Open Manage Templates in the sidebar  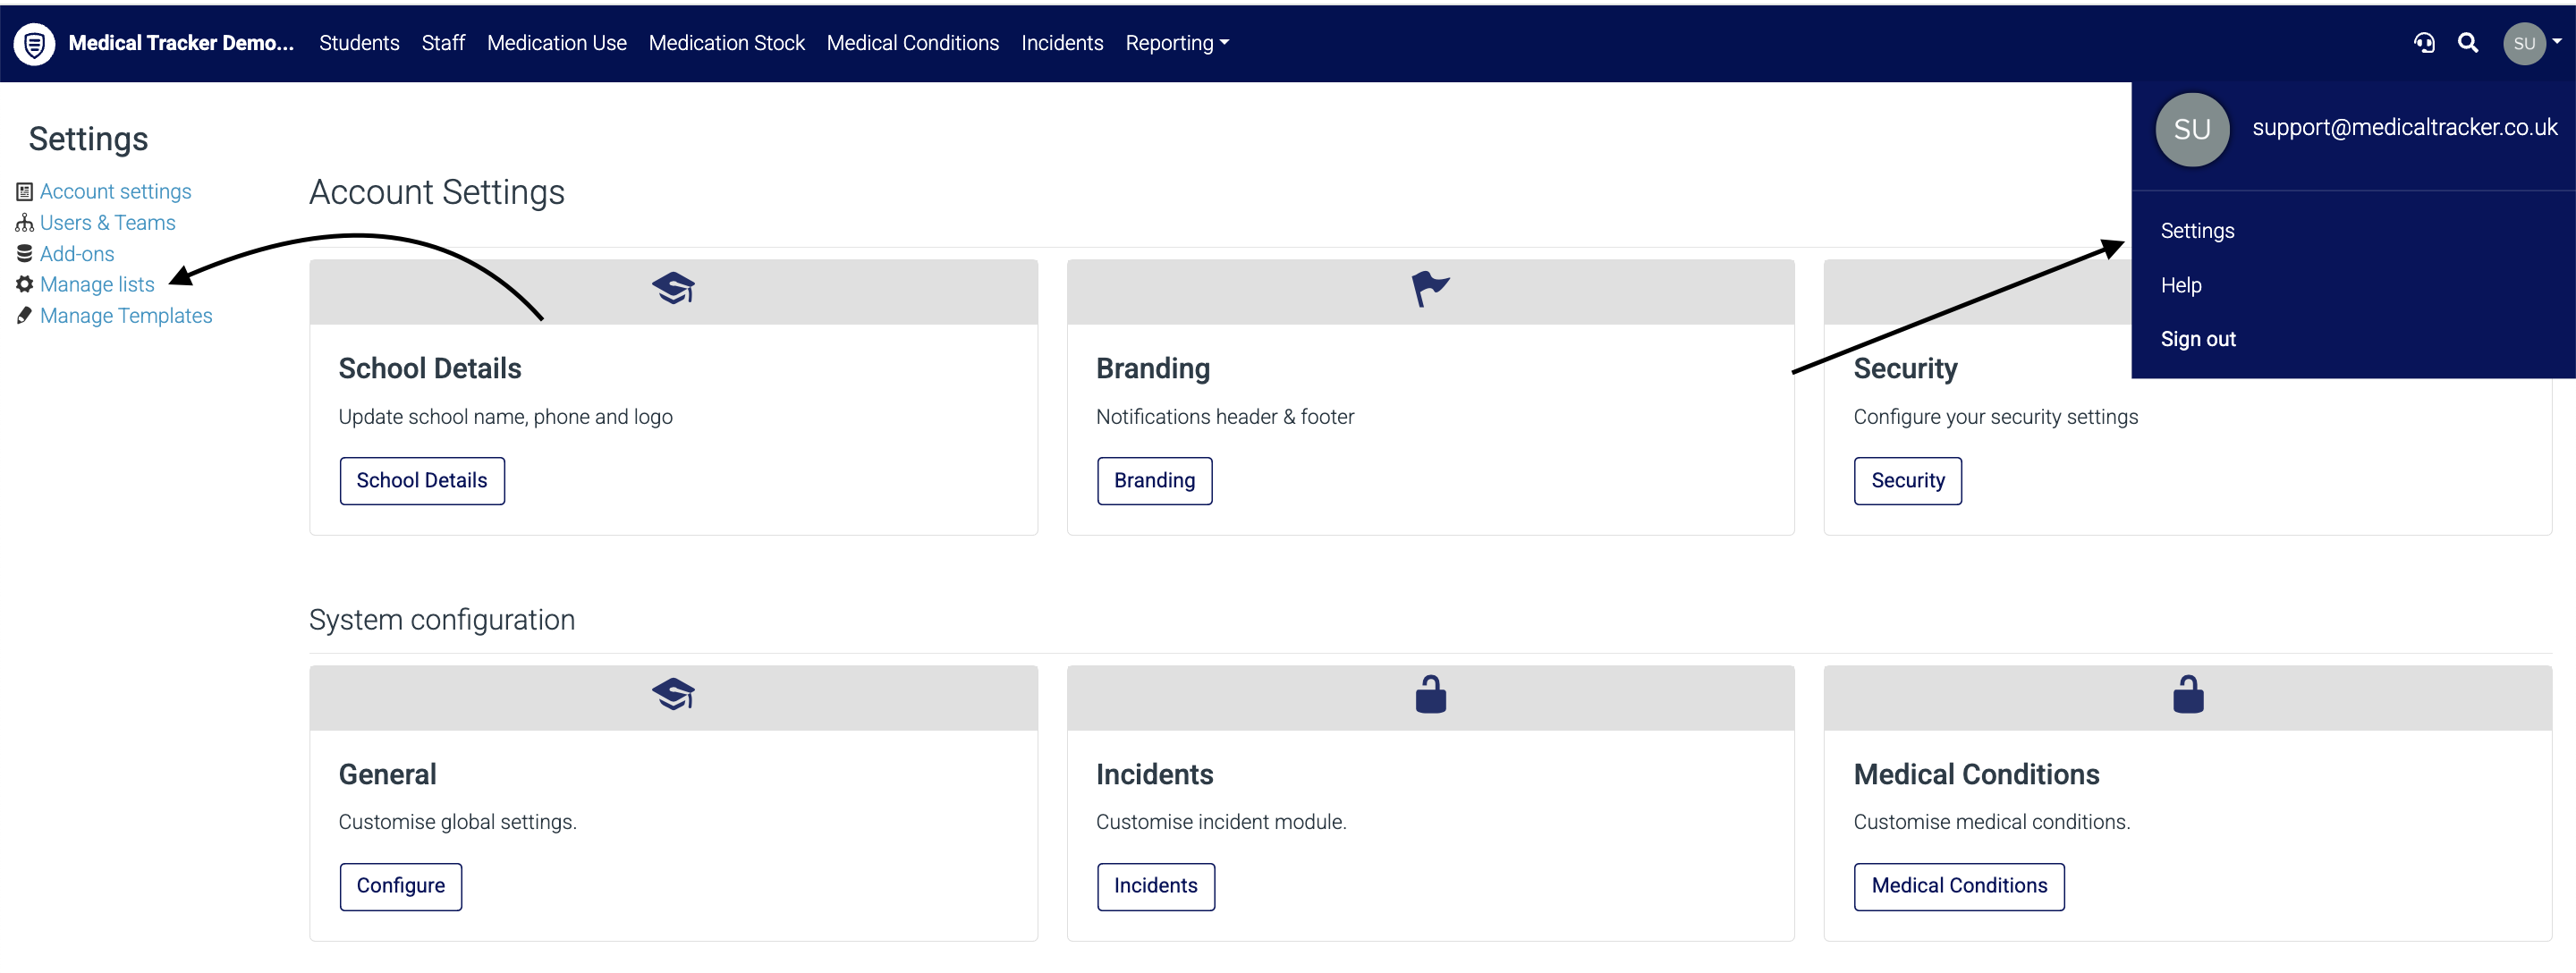(126, 315)
